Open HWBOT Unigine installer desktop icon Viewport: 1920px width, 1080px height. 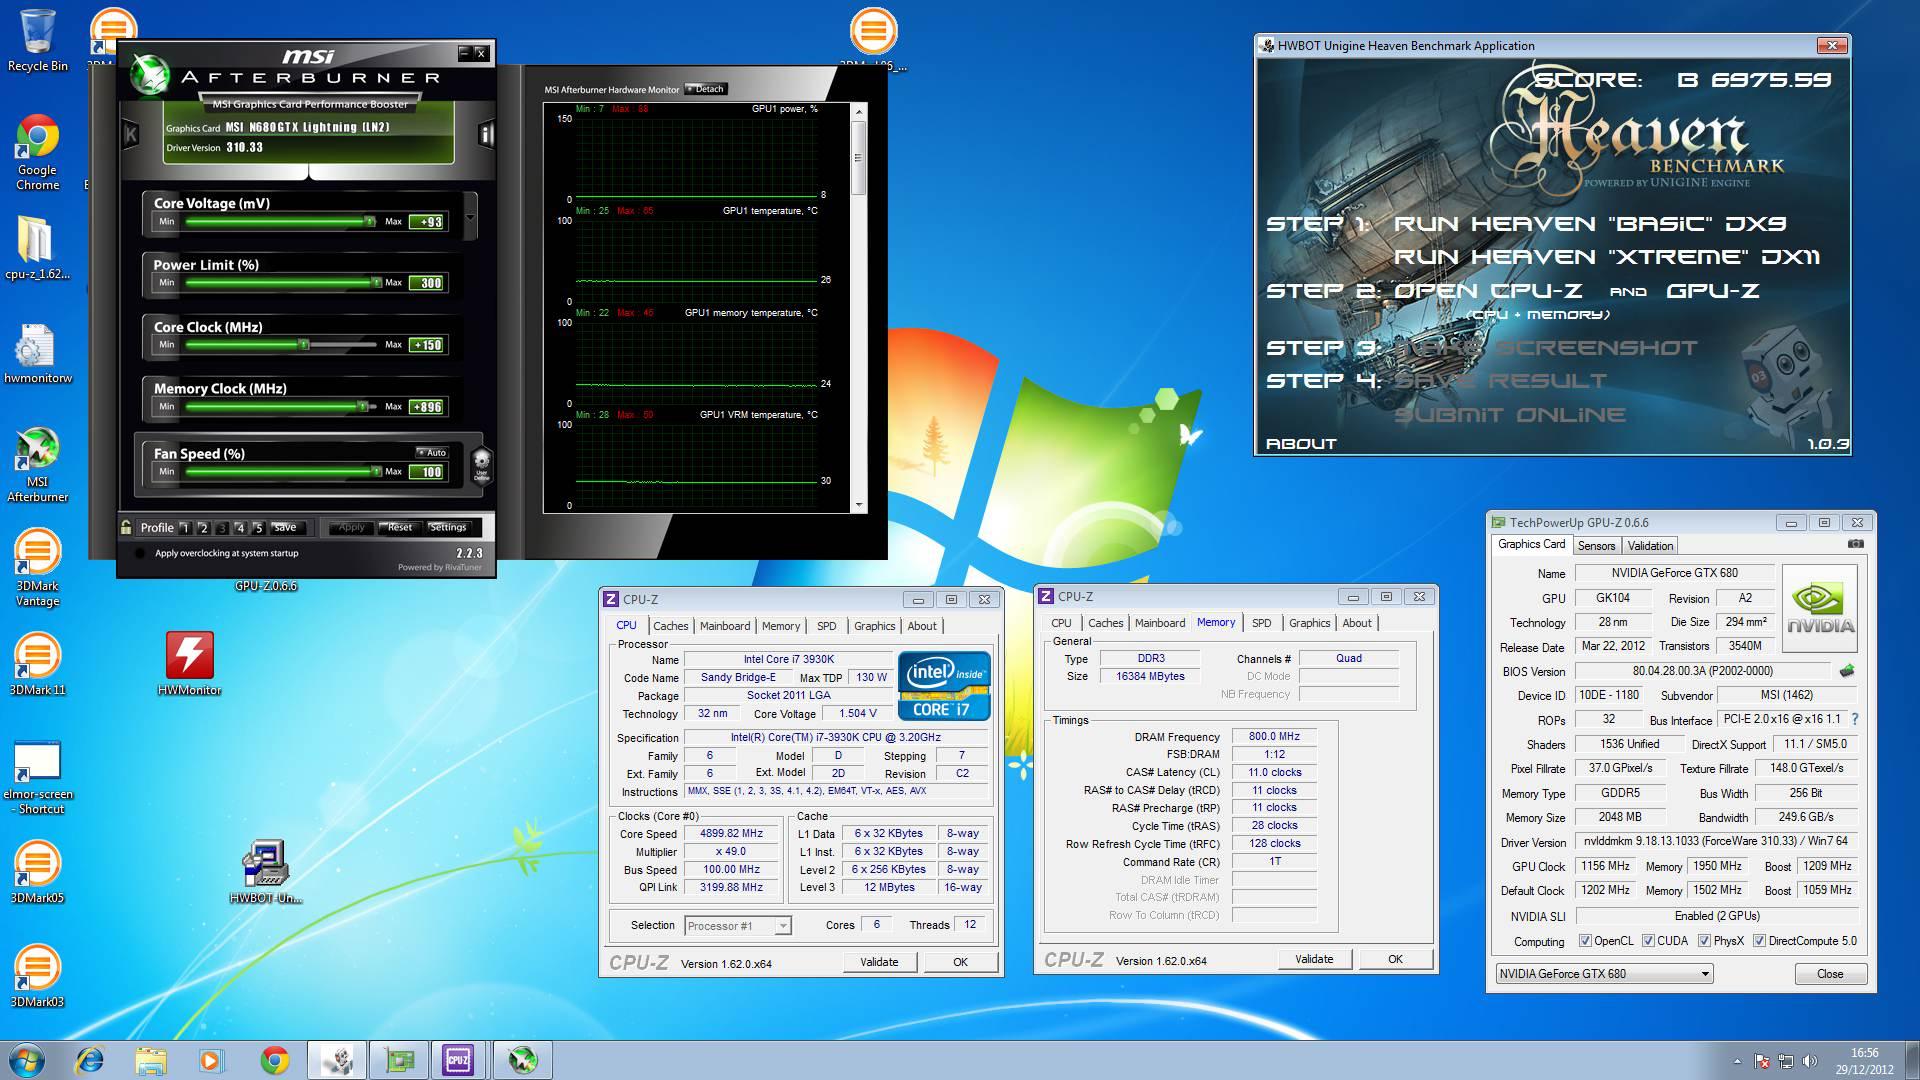point(265,871)
